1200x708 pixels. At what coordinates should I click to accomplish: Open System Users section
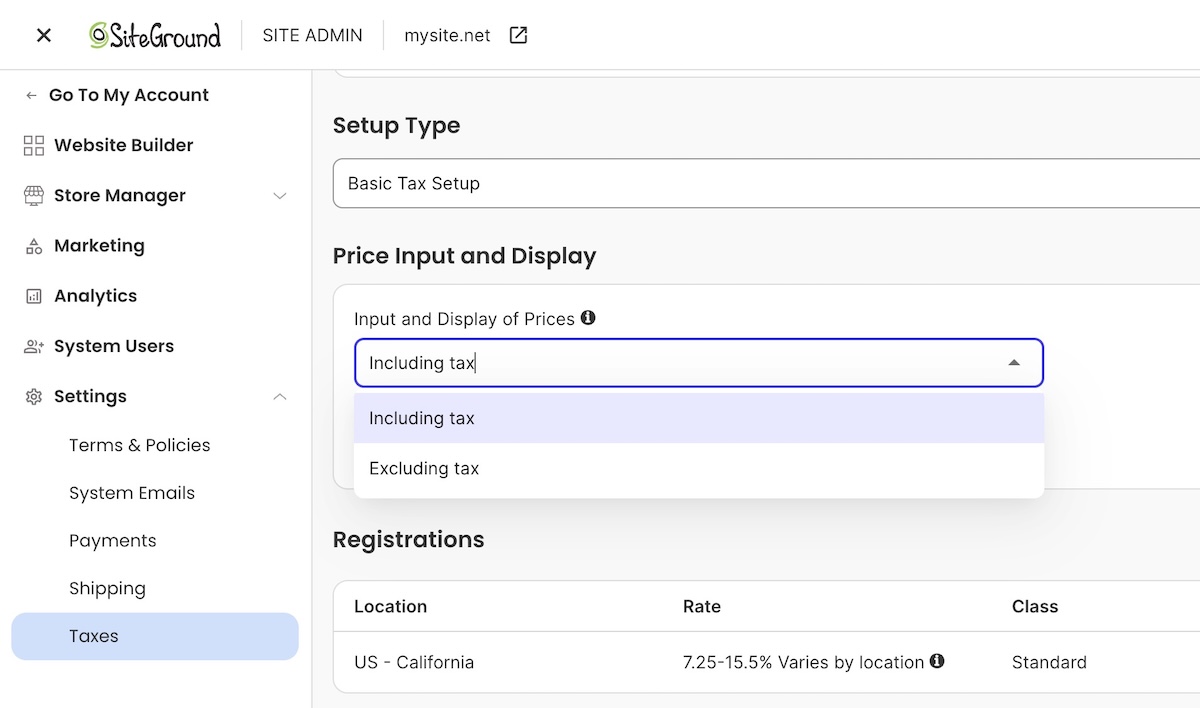pyautogui.click(x=114, y=346)
